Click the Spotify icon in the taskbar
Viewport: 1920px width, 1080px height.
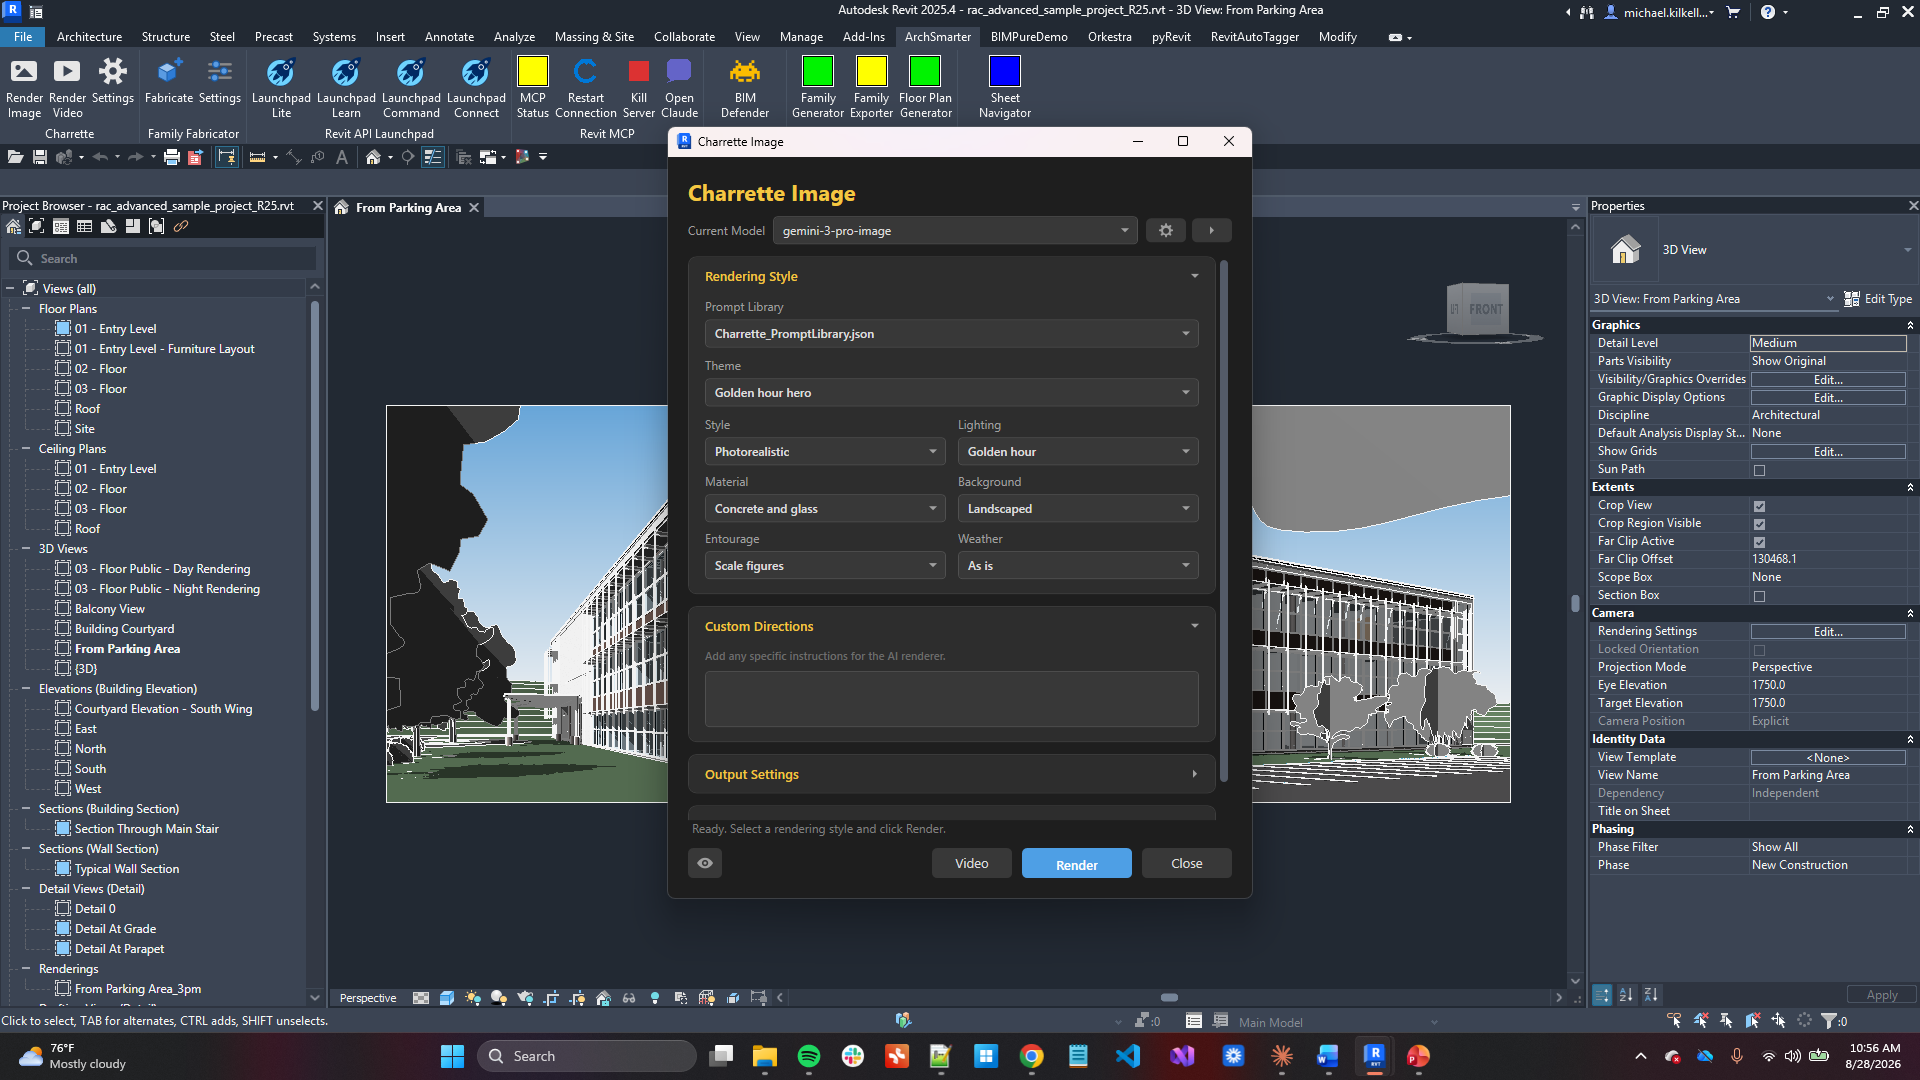tap(808, 1056)
